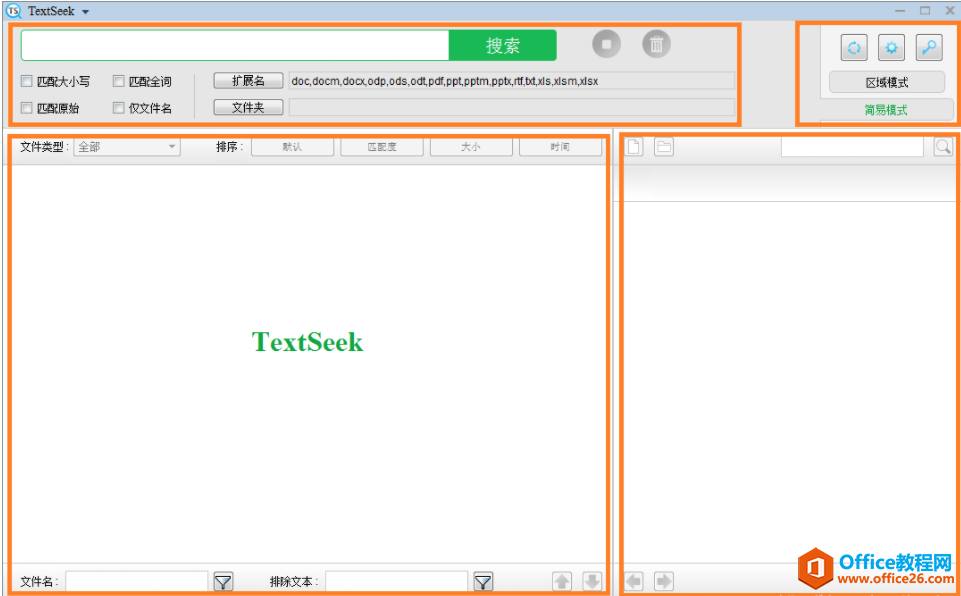The width and height of the screenshot is (961, 596).
Task: Click the 扩展名 button
Action: pyautogui.click(x=248, y=81)
